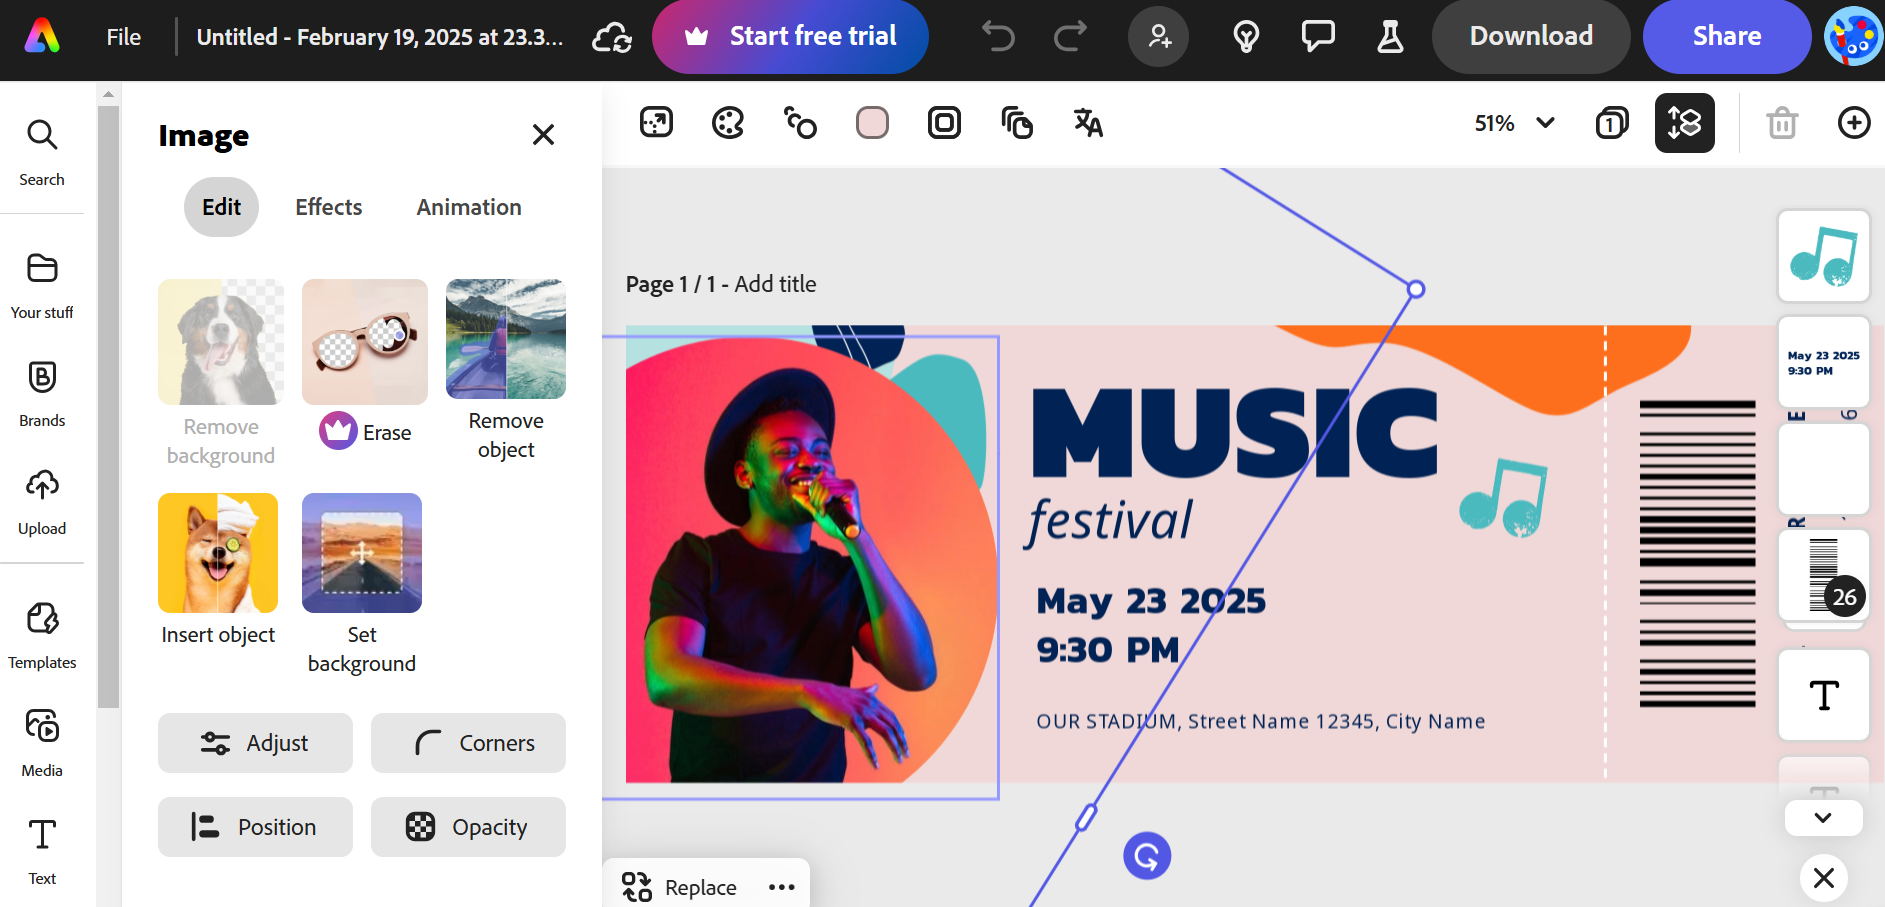
Task: Select the Remove background tool
Action: (220, 341)
